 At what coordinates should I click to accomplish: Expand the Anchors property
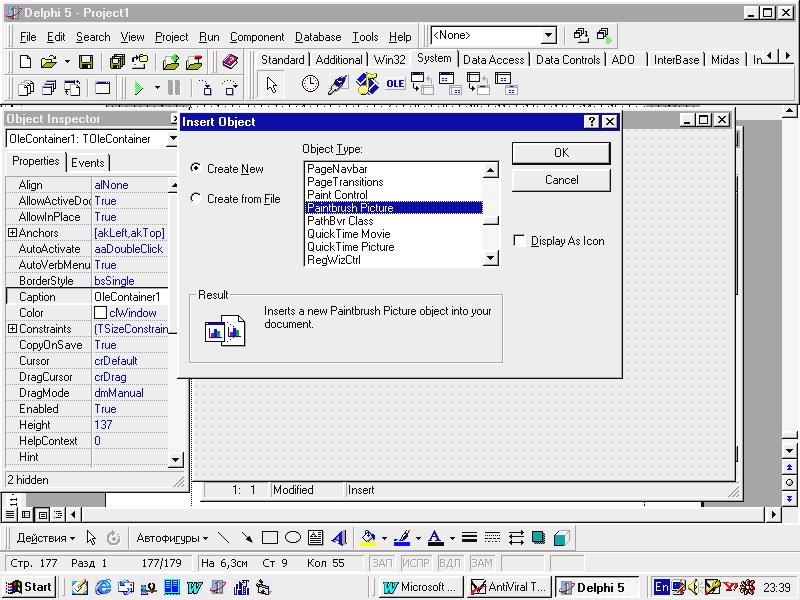pyautogui.click(x=12, y=233)
